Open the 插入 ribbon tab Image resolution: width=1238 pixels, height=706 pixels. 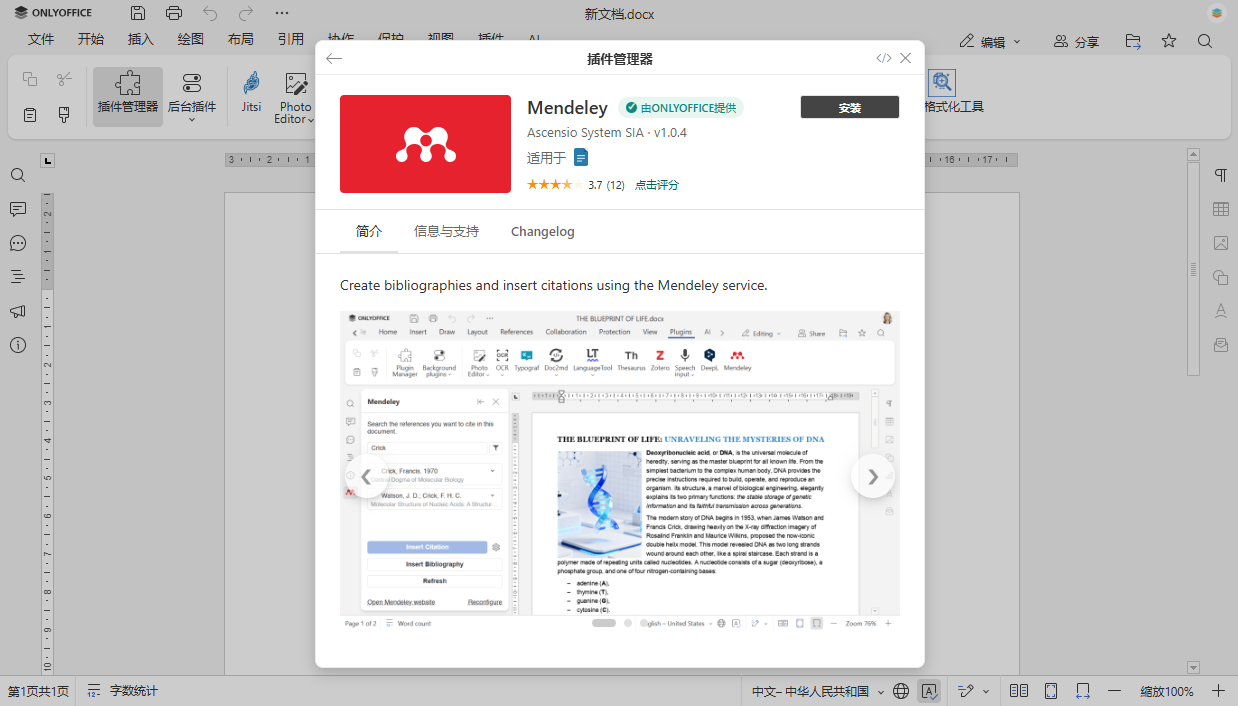[141, 40]
